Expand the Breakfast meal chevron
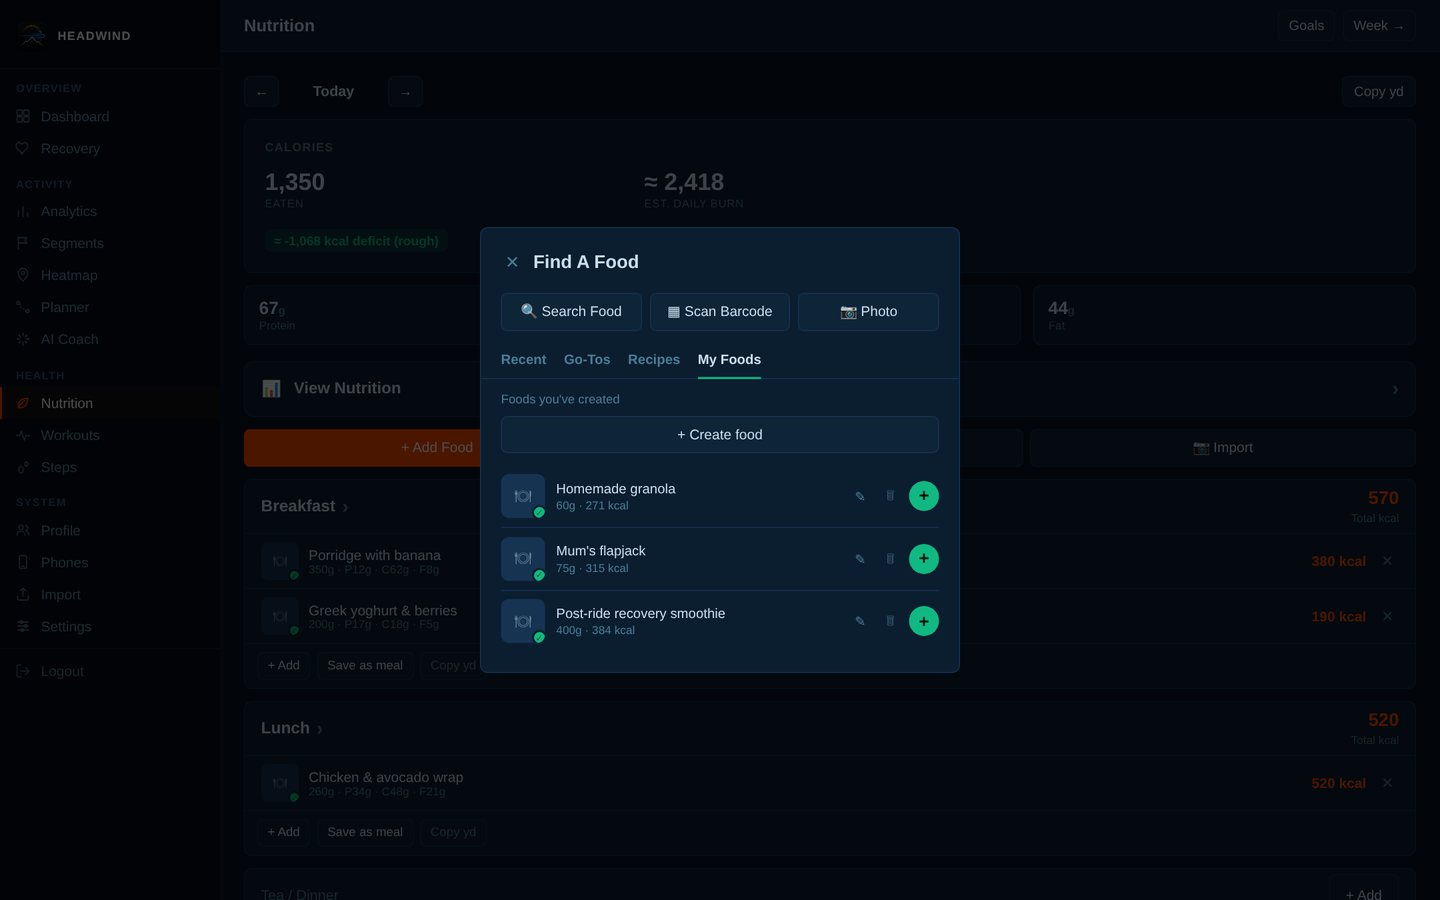 (x=345, y=508)
